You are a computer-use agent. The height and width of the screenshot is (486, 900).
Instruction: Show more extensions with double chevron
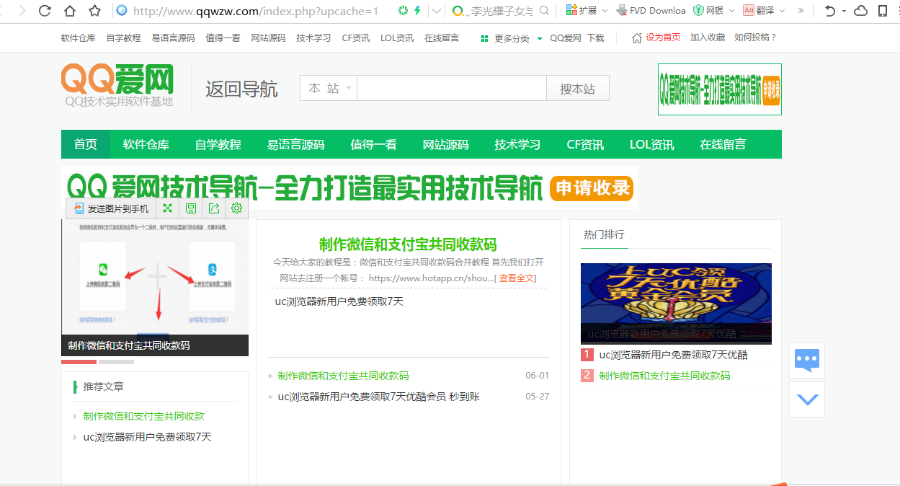click(801, 10)
